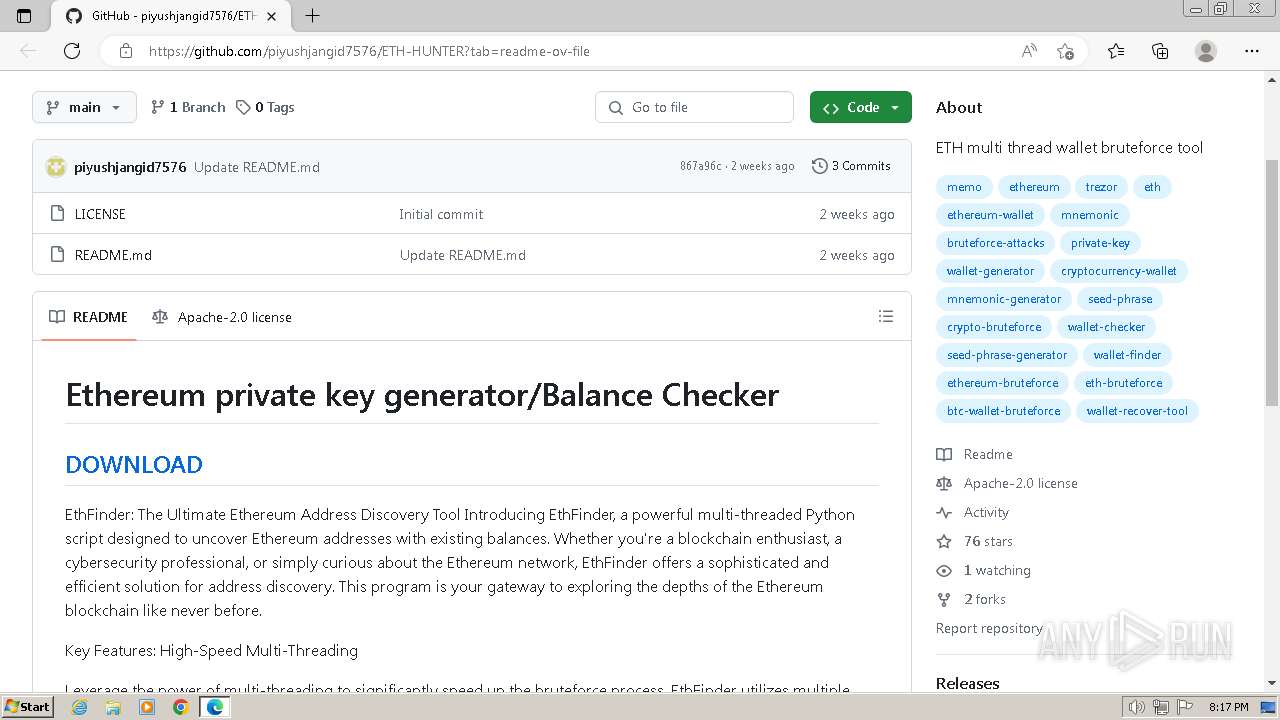1280x720 pixels.
Task: Open Read aloud icon in address bar
Action: tap(1029, 51)
